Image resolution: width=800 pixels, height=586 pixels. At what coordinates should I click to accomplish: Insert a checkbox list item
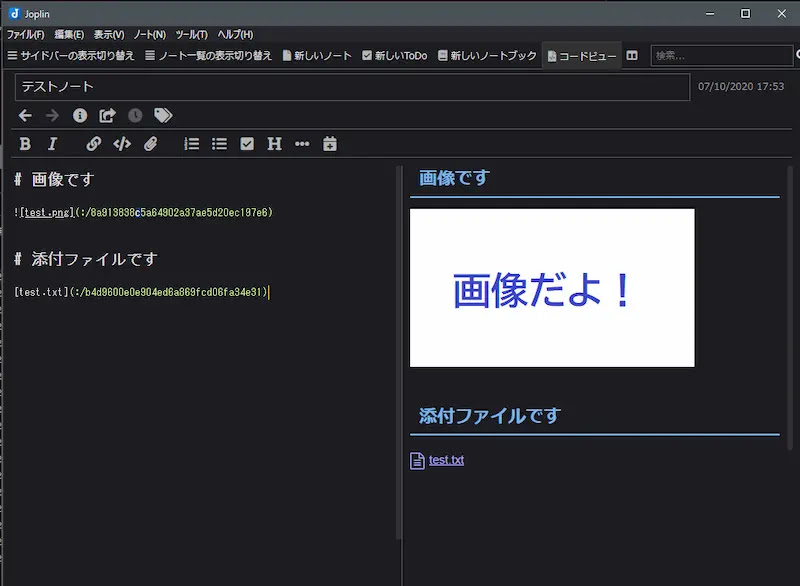247,144
